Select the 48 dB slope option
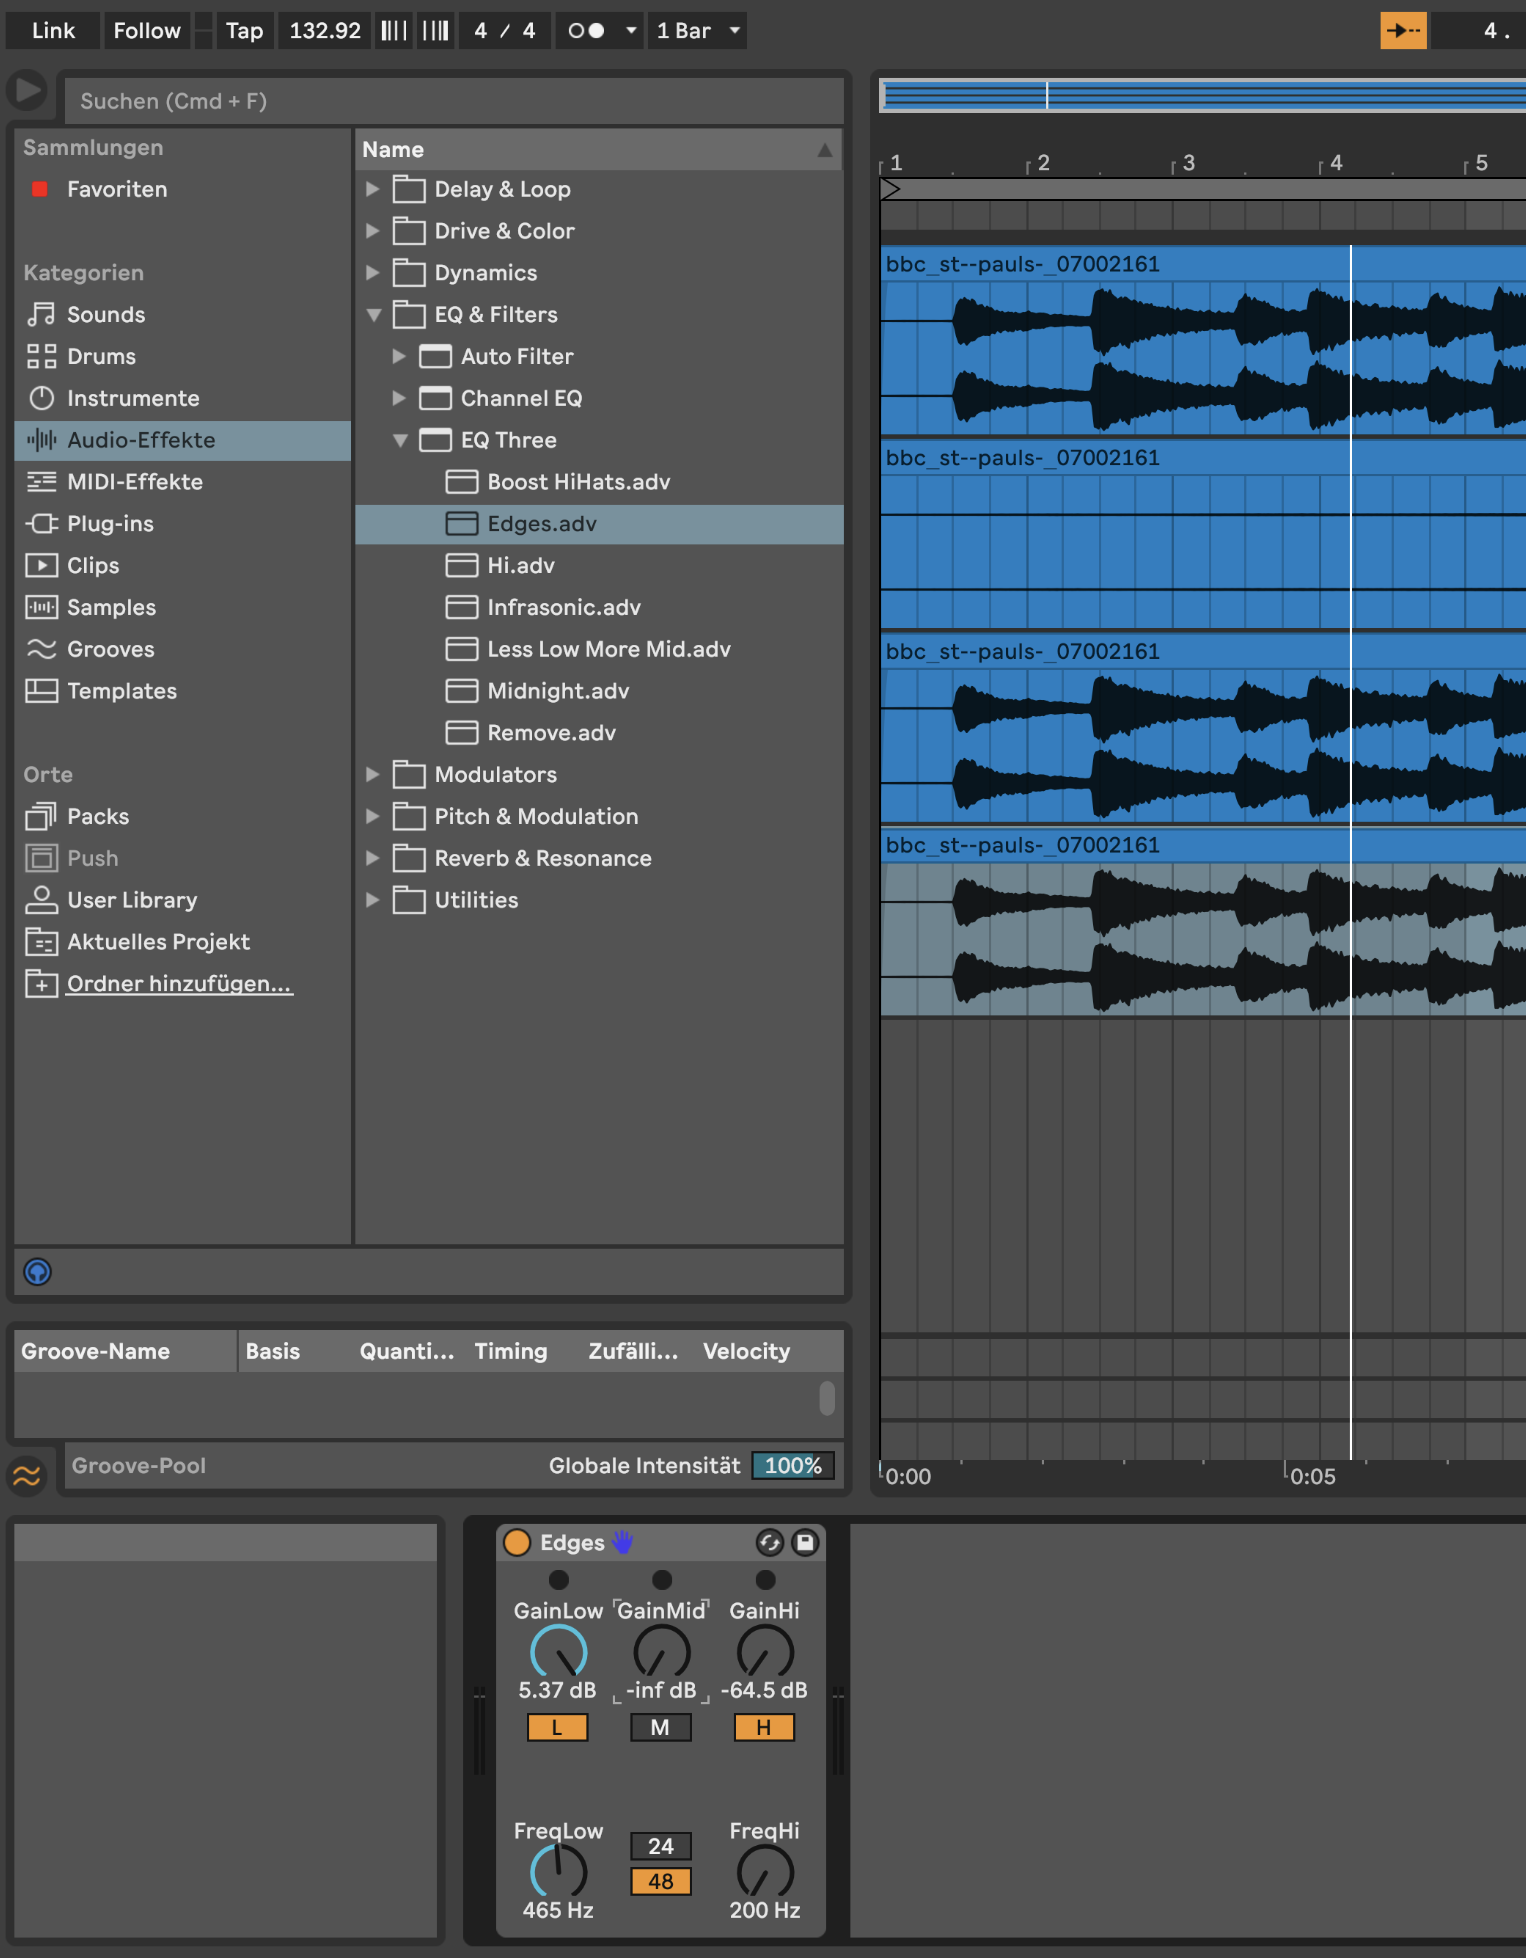The height and width of the screenshot is (1958, 1526). (x=660, y=1881)
